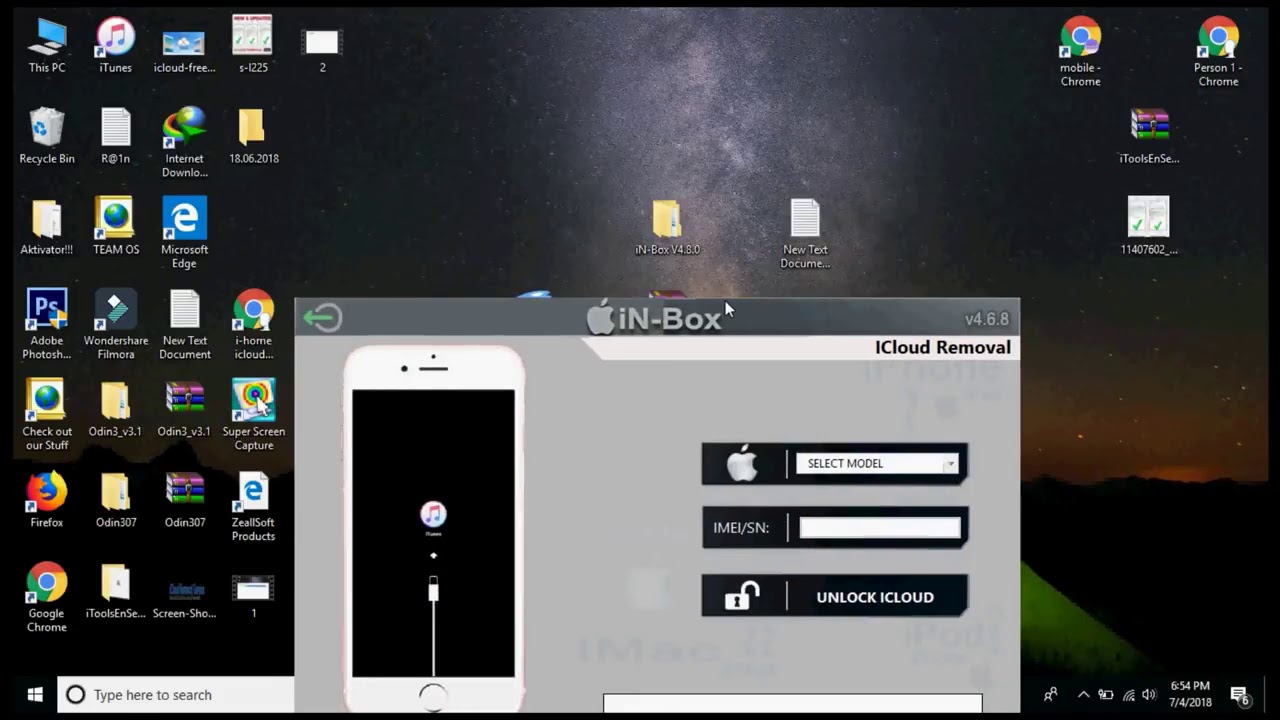Viewport: 1280px width, 720px height.
Task: Click the padlock icon beside UNLOCK ICLOUD
Action: point(742,596)
